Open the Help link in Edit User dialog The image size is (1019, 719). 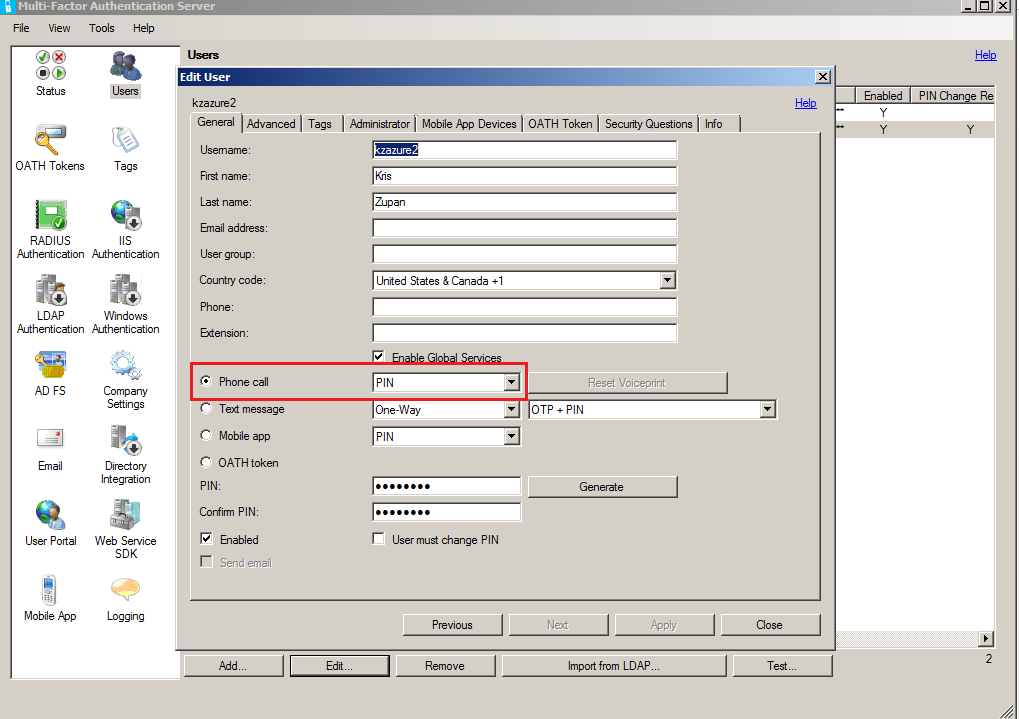(806, 103)
